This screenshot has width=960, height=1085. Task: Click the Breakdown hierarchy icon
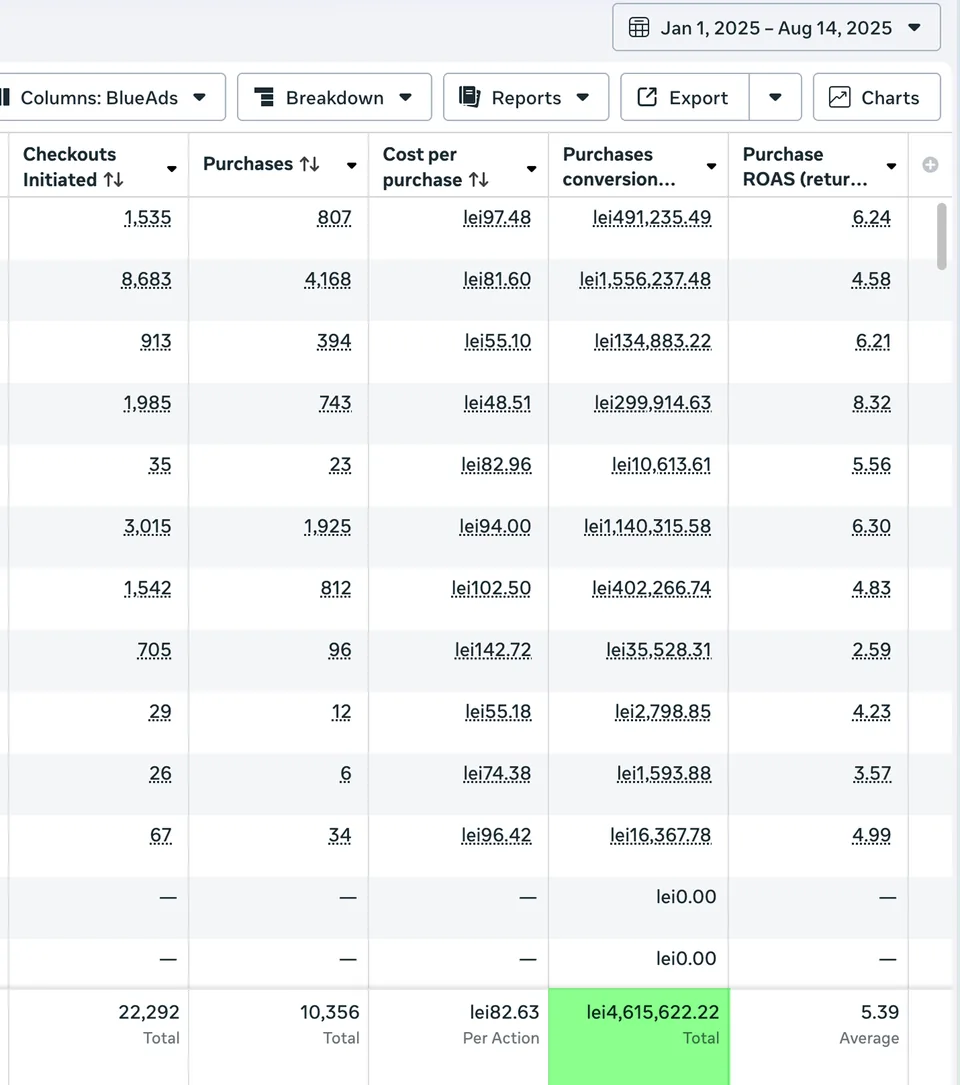(264, 97)
